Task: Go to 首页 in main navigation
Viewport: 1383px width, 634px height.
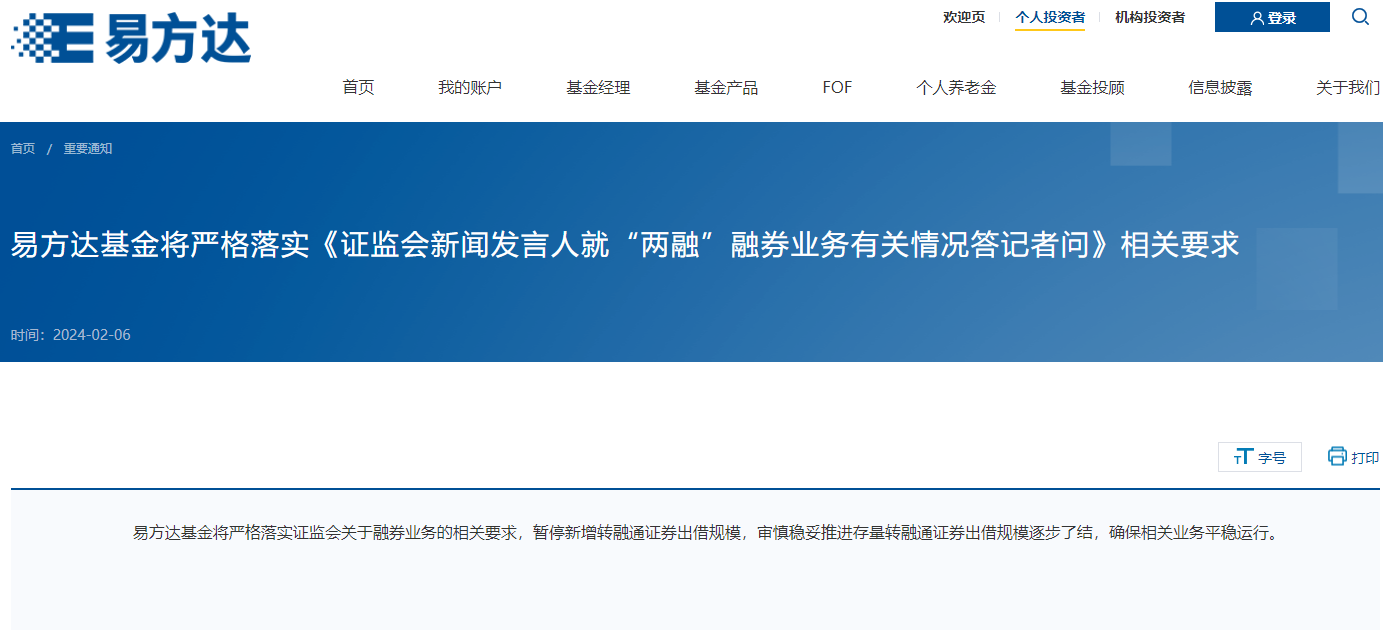Action: [358, 88]
